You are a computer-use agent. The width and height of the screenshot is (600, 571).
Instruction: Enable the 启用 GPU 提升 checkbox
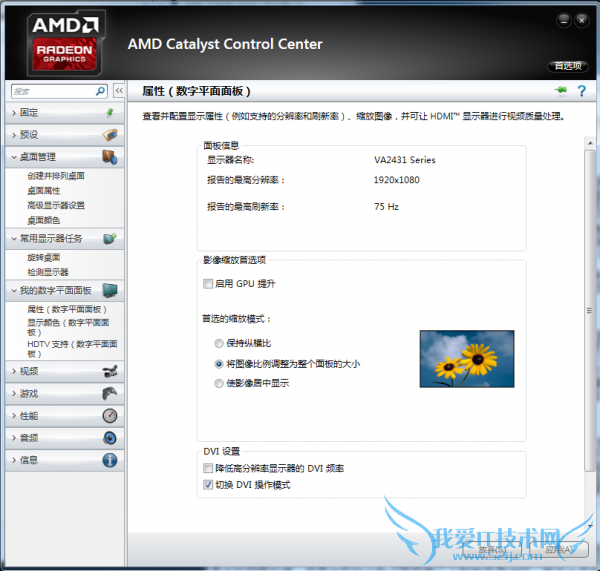click(x=208, y=284)
